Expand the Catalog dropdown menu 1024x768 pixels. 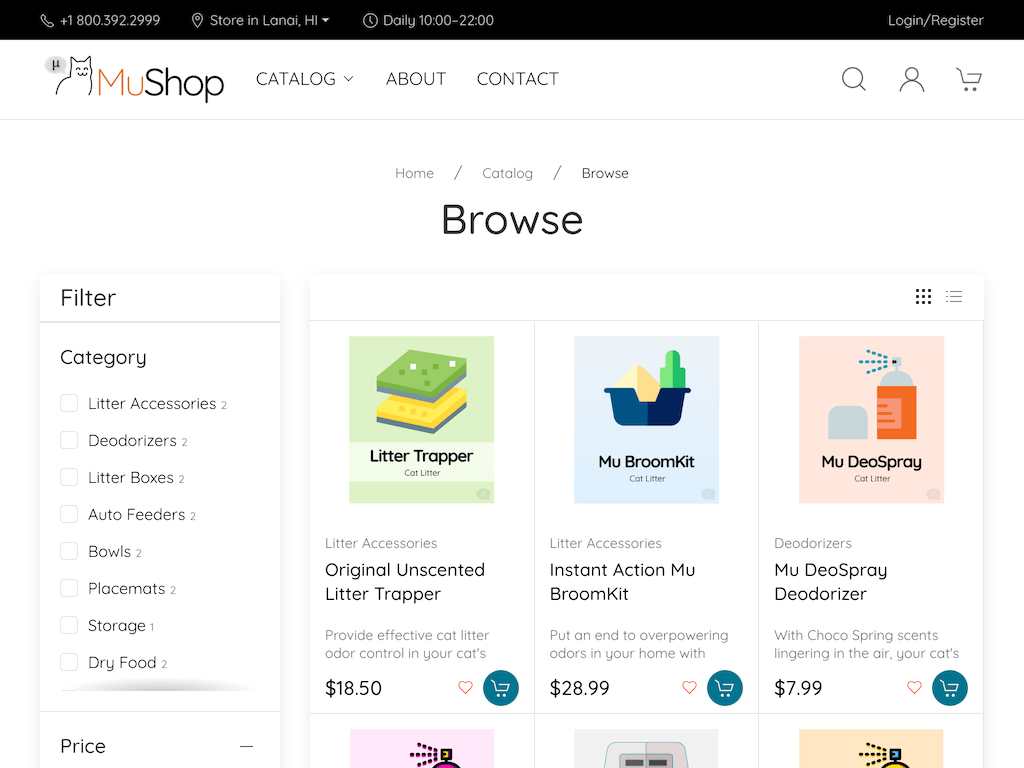click(x=304, y=79)
